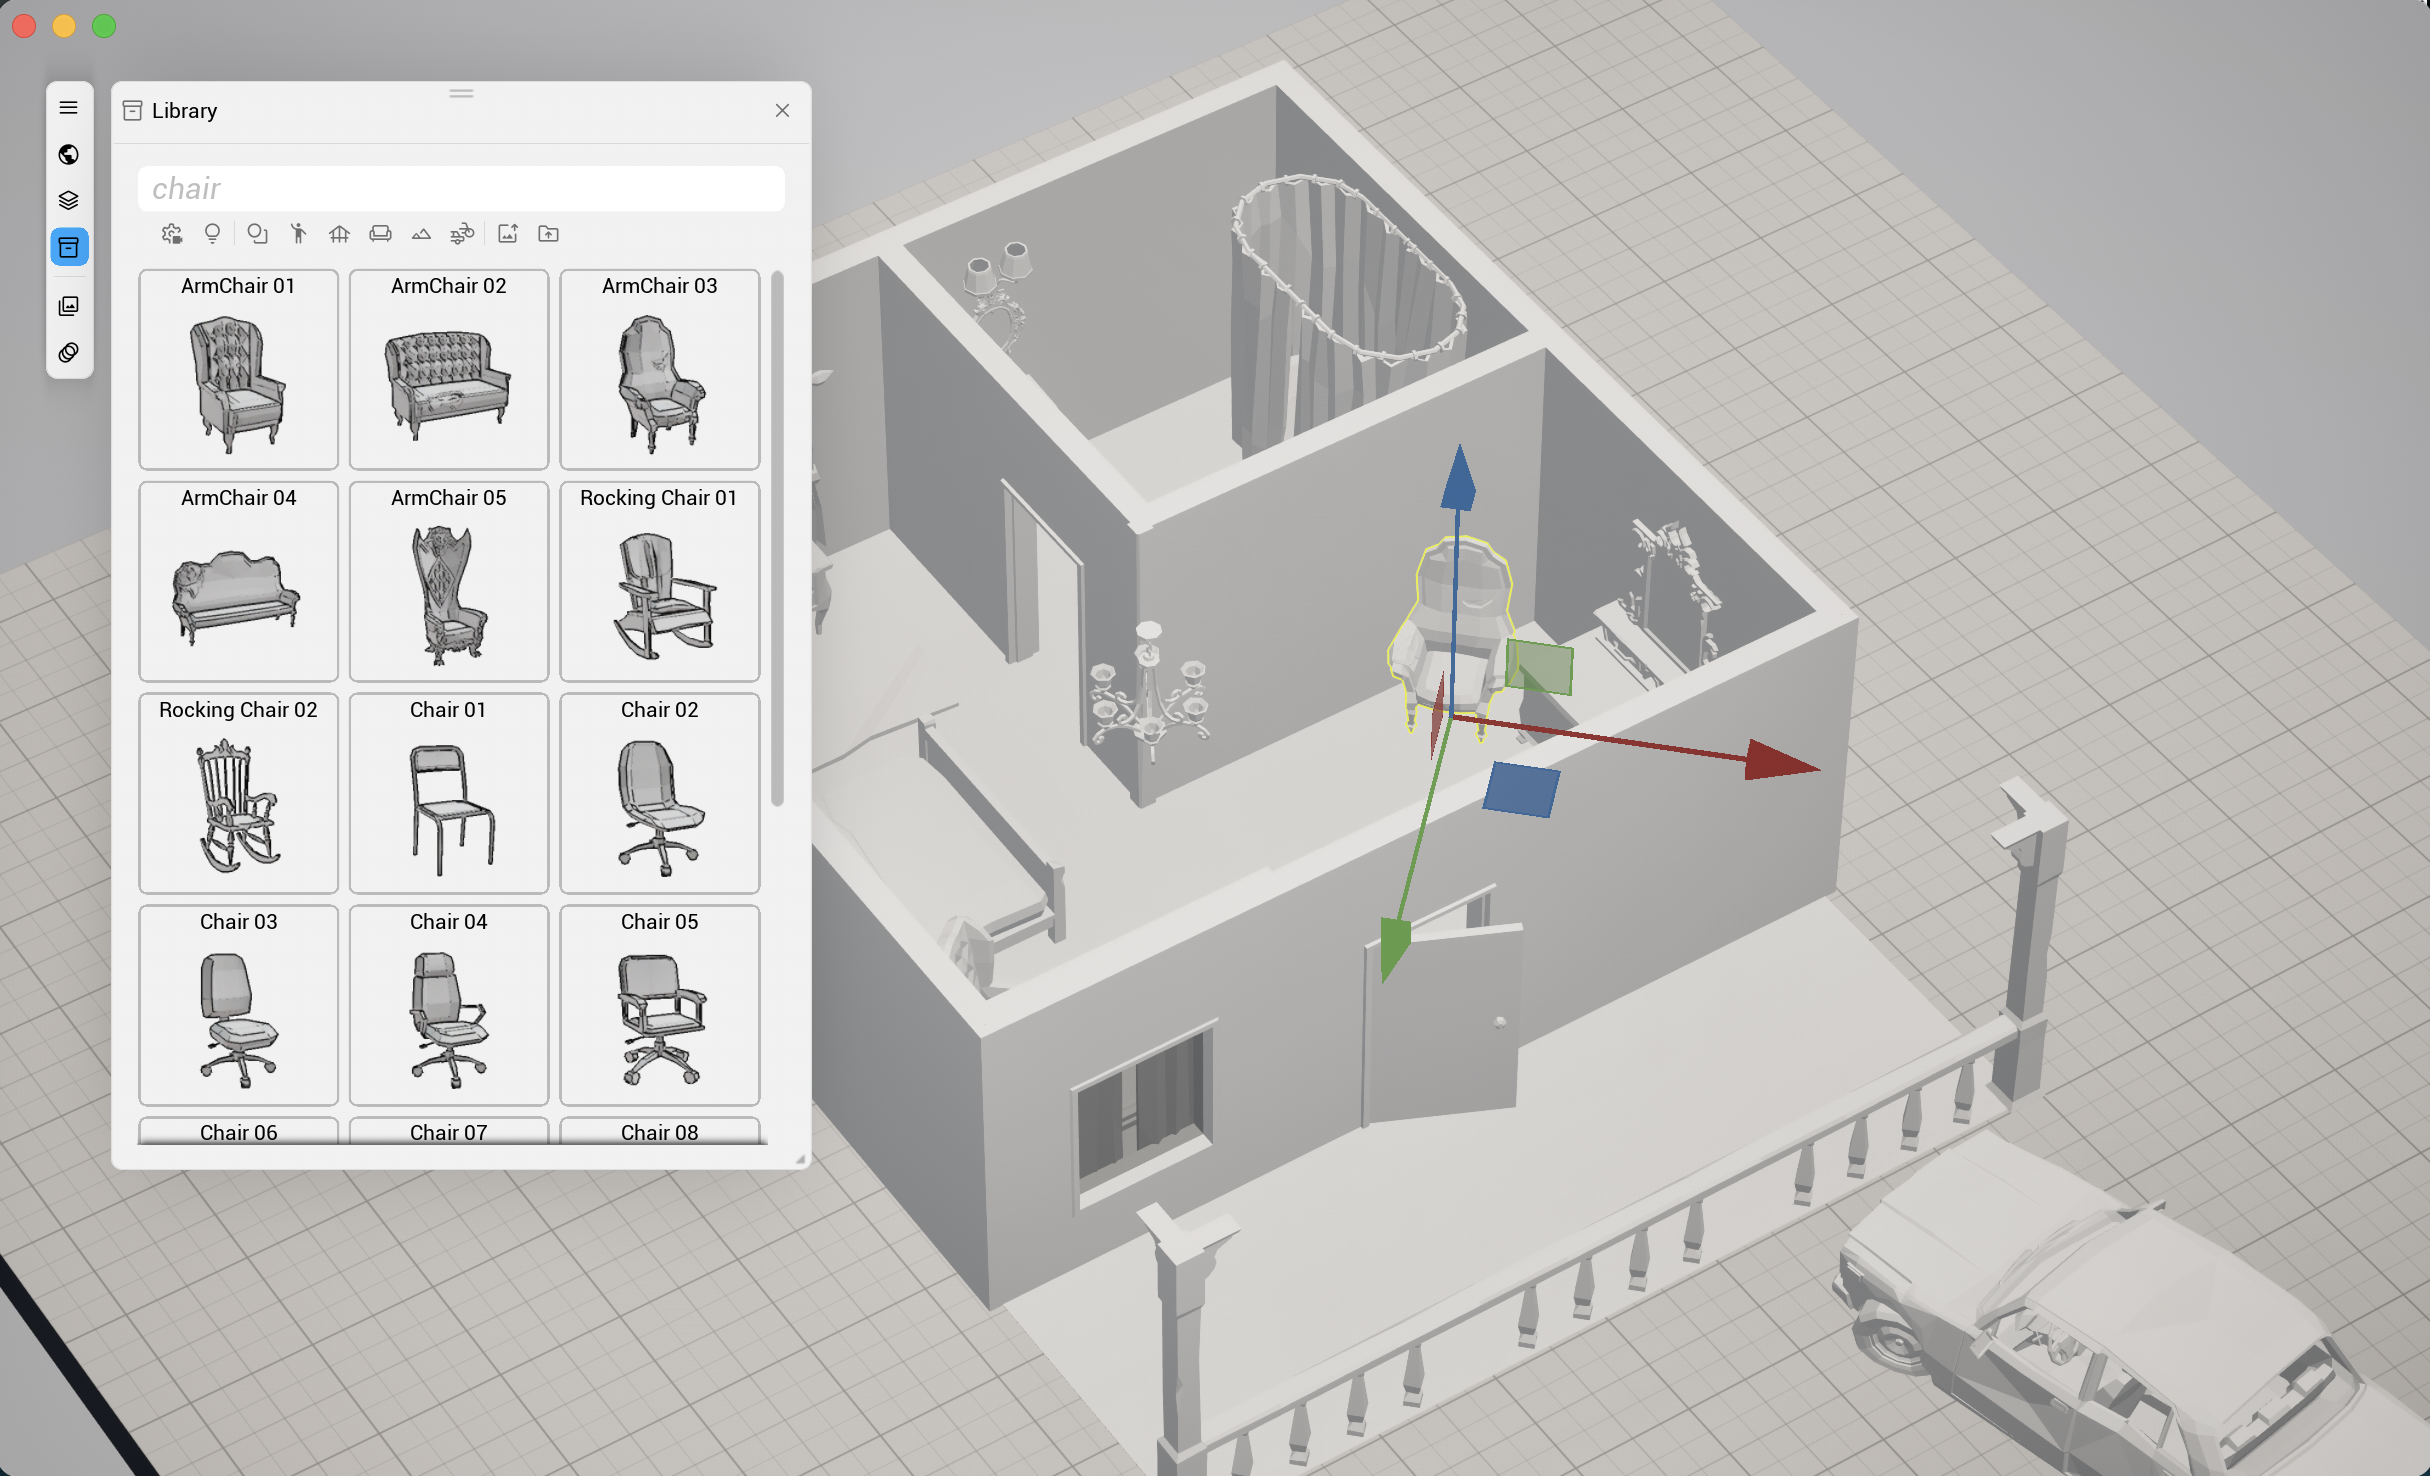Screen dimensions: 2430x1476
Task: Select the Chair 01 thumbnail
Action: click(x=449, y=793)
